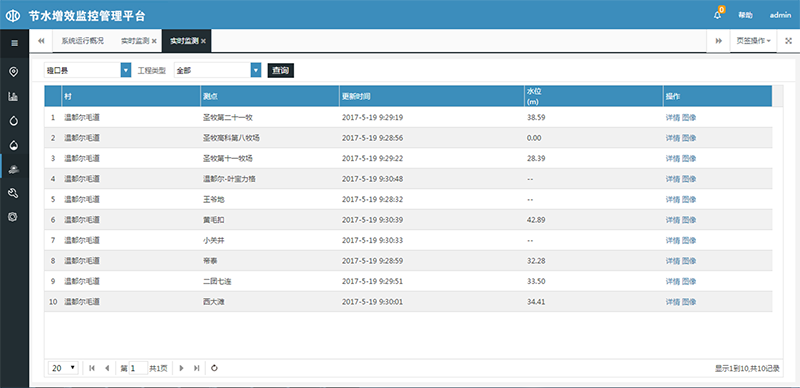Go to previous page icon
Screen dimensions: 800x388
pyautogui.click(x=107, y=368)
